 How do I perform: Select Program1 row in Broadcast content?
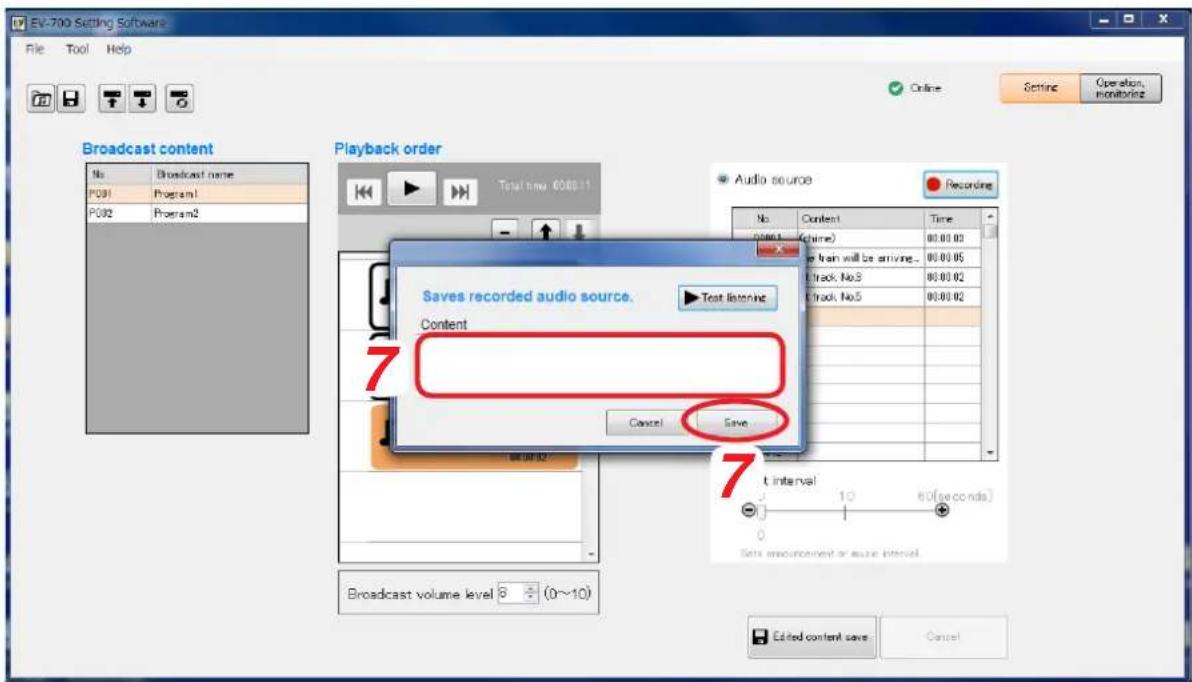(198, 194)
